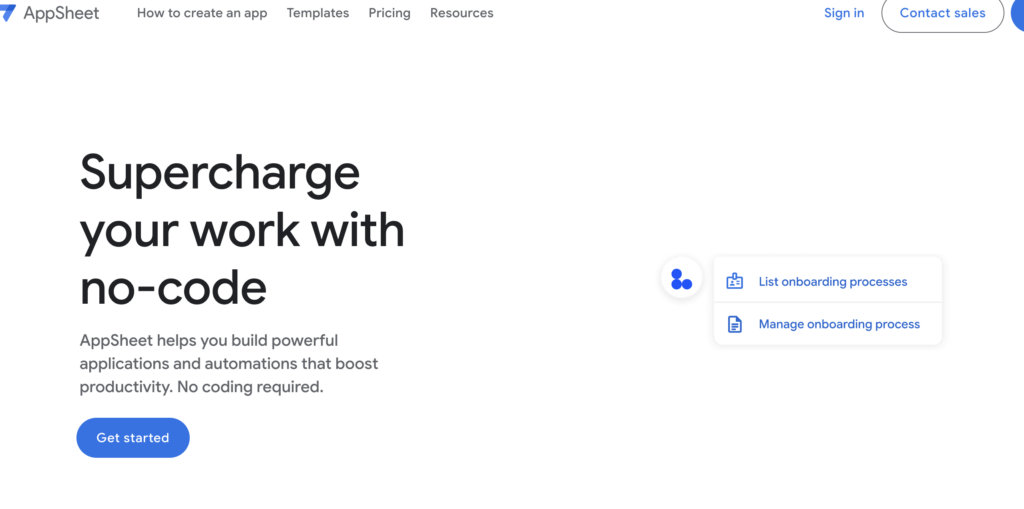Select List onboarding processes option
Image resolution: width=1024 pixels, height=509 pixels.
click(832, 282)
